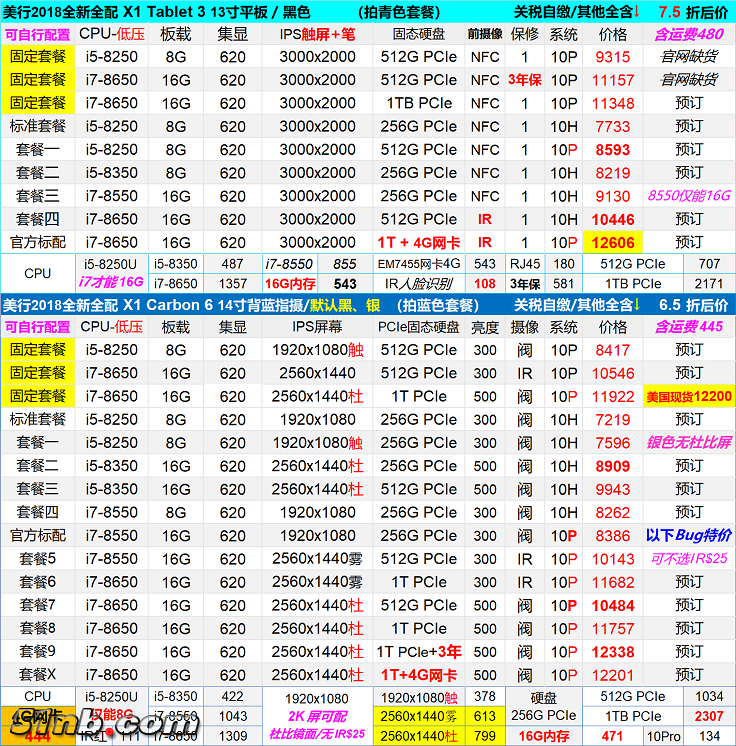The width and height of the screenshot is (736, 746).
Task: Select the 套餐X row label
Action: click(37, 675)
